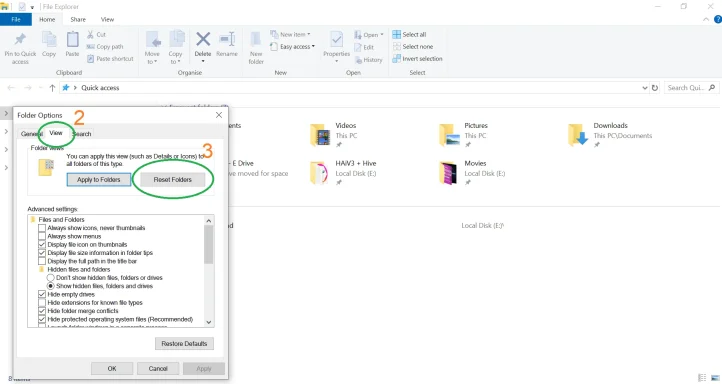Open address bar history dropdown arrow

pos(645,87)
